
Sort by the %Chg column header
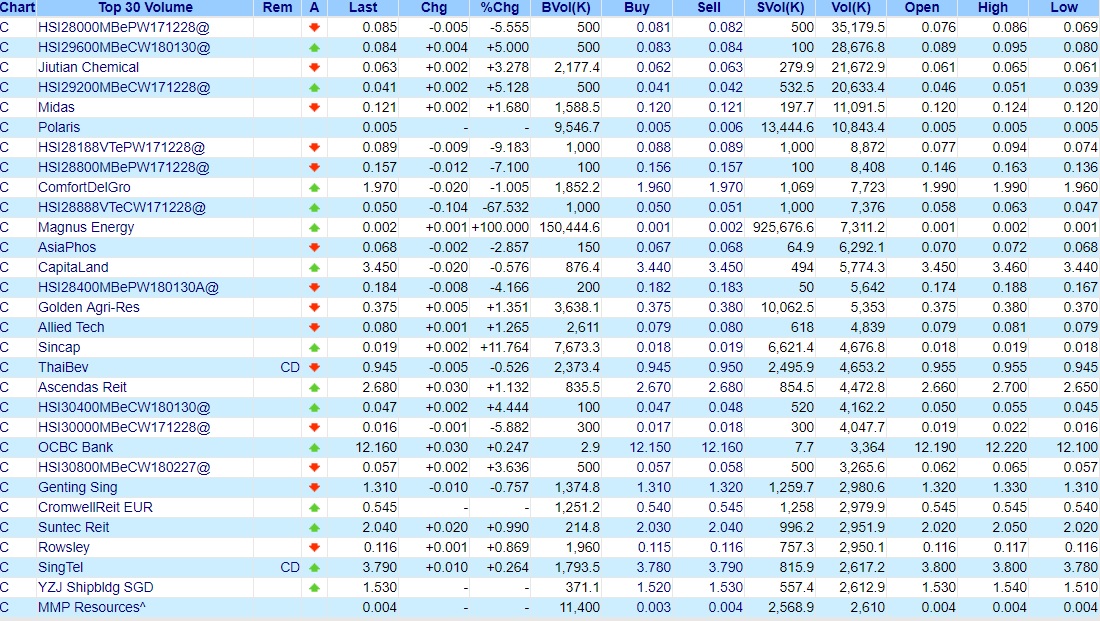click(500, 8)
